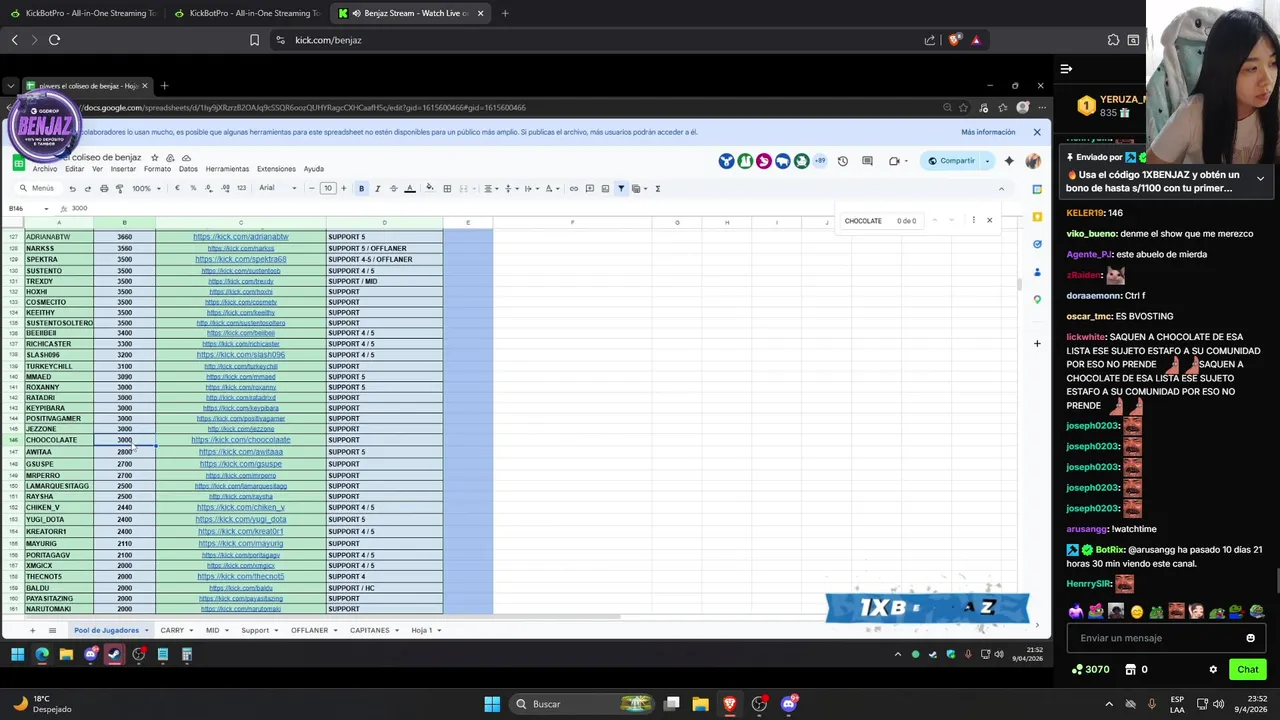Open Windows Start menu in taskbar

[492, 704]
